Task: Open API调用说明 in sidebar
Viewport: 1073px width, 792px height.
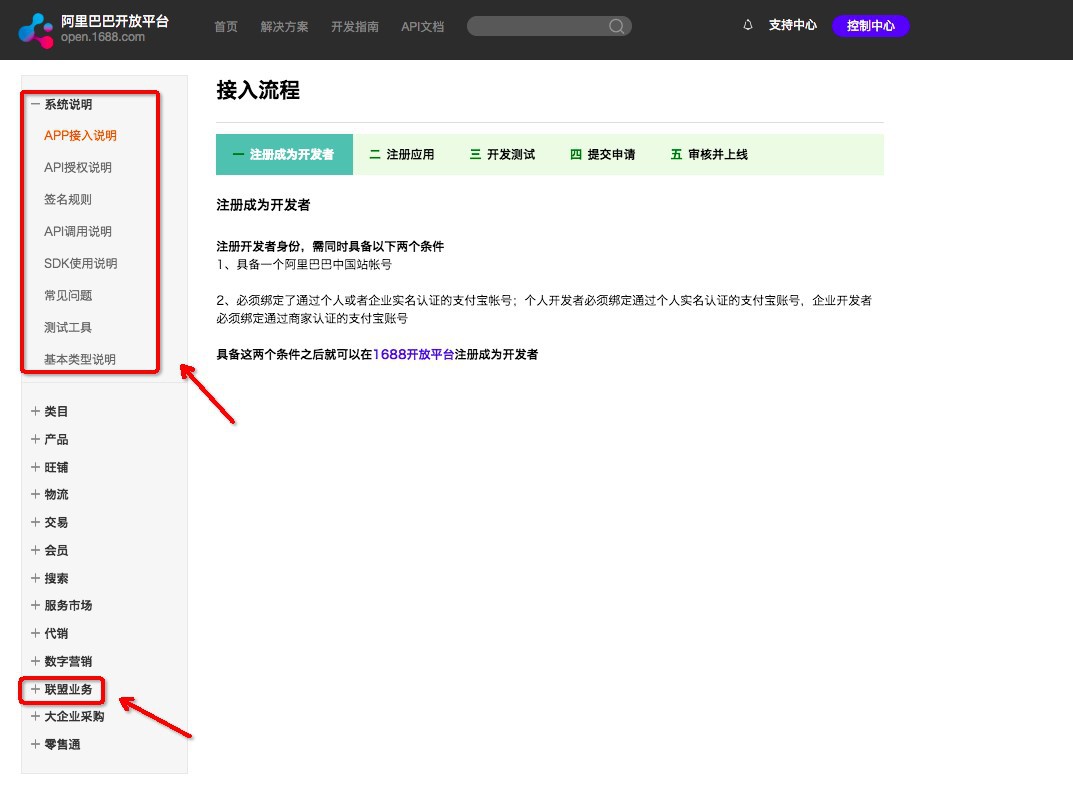Action: (78, 231)
